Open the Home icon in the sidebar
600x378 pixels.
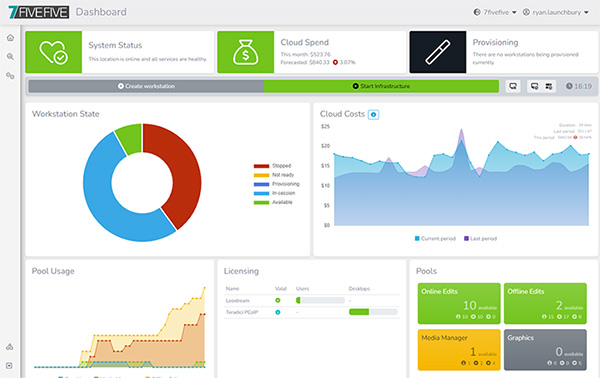point(10,37)
